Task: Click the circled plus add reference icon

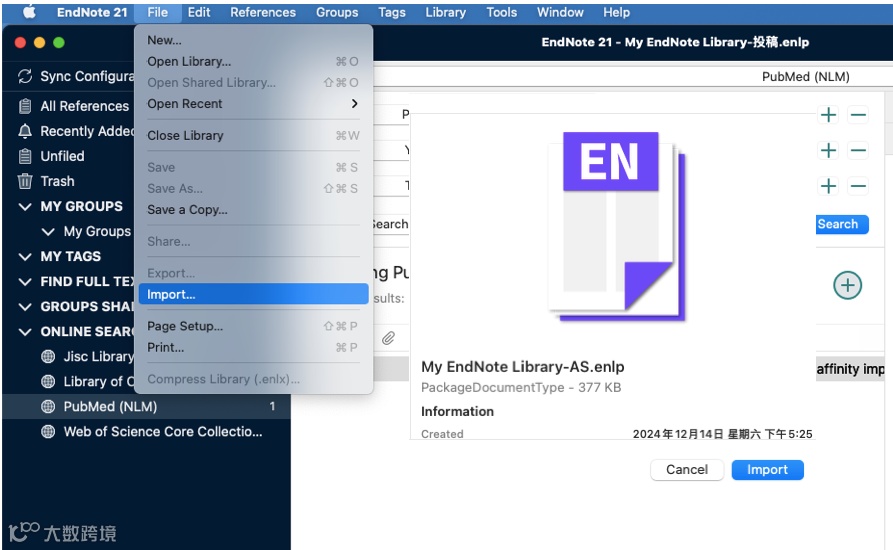Action: pos(847,285)
